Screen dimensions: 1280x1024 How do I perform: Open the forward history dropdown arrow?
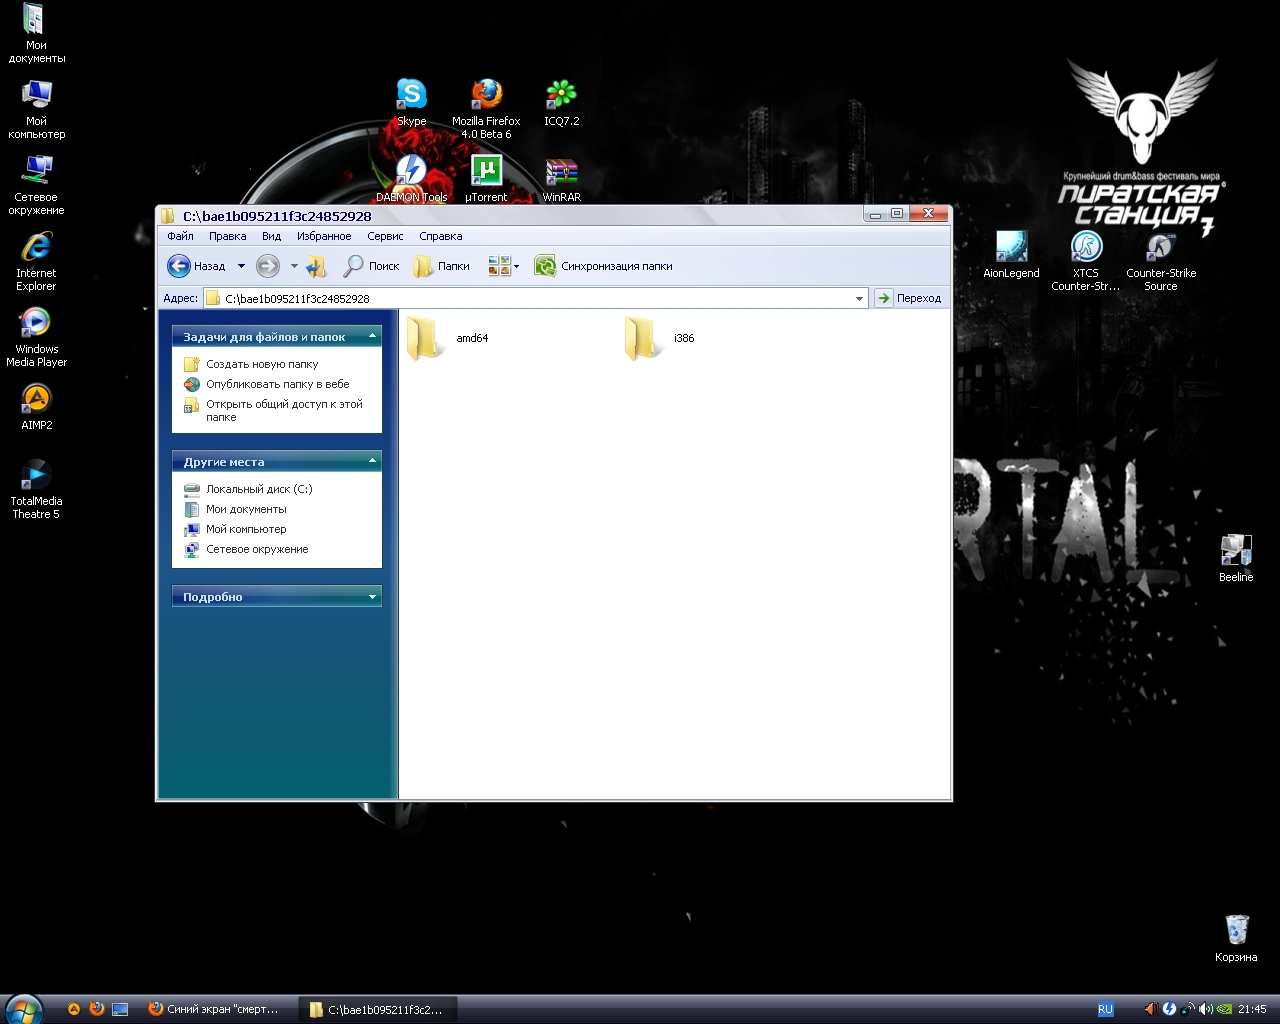[294, 266]
